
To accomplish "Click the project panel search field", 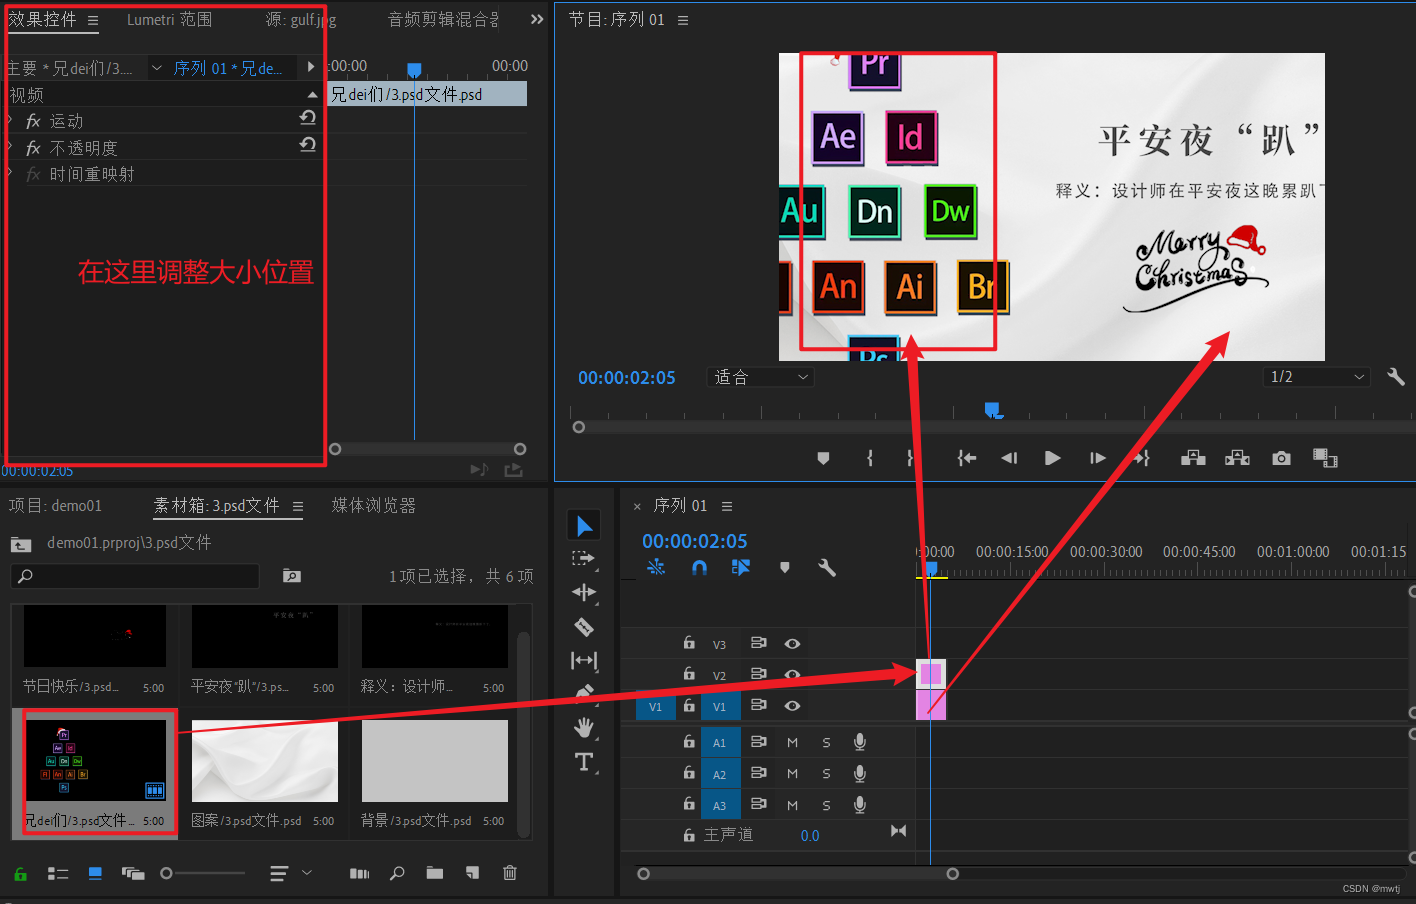I will (135, 576).
